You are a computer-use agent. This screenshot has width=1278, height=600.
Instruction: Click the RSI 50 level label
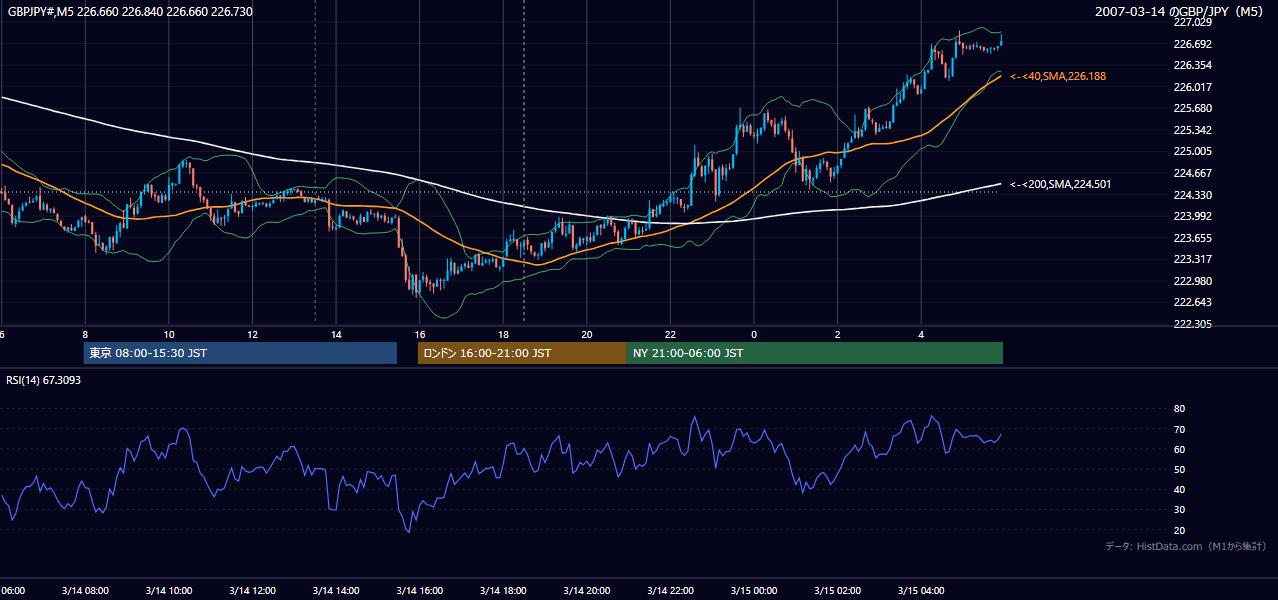pyautogui.click(x=1179, y=470)
